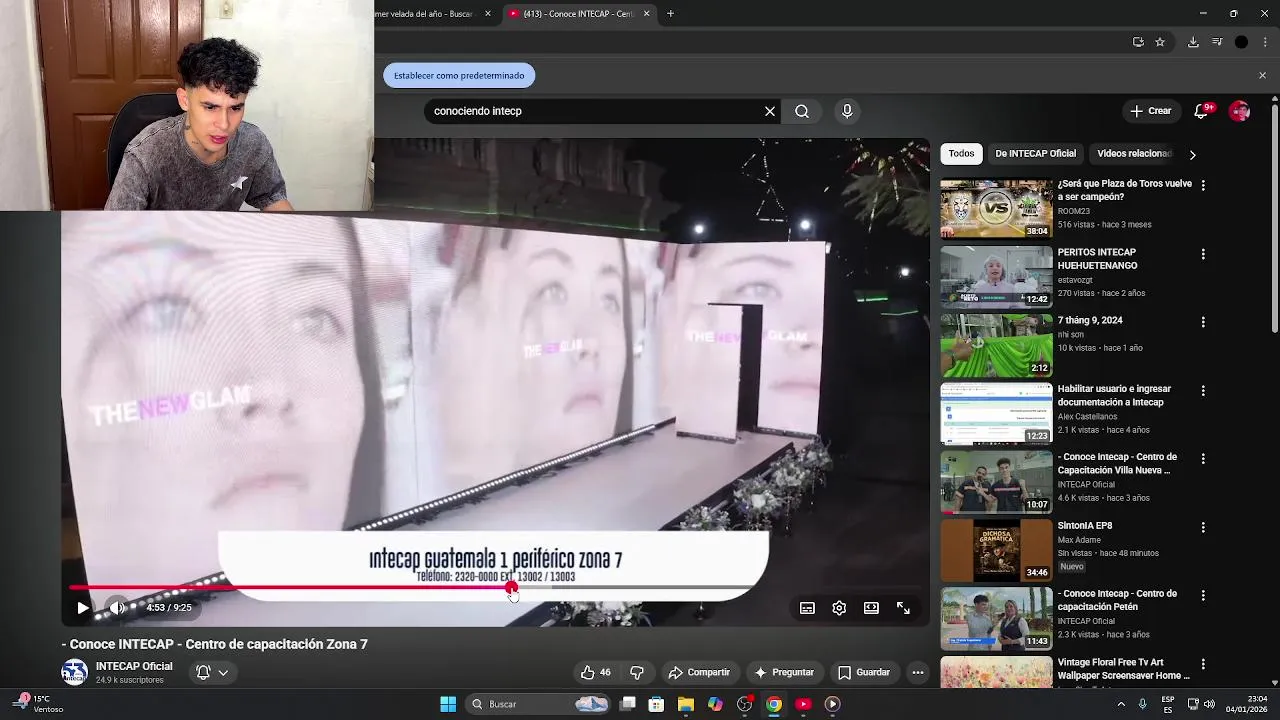Open Microsoft Store from taskbar
The height and width of the screenshot is (720, 1280).
[656, 704]
